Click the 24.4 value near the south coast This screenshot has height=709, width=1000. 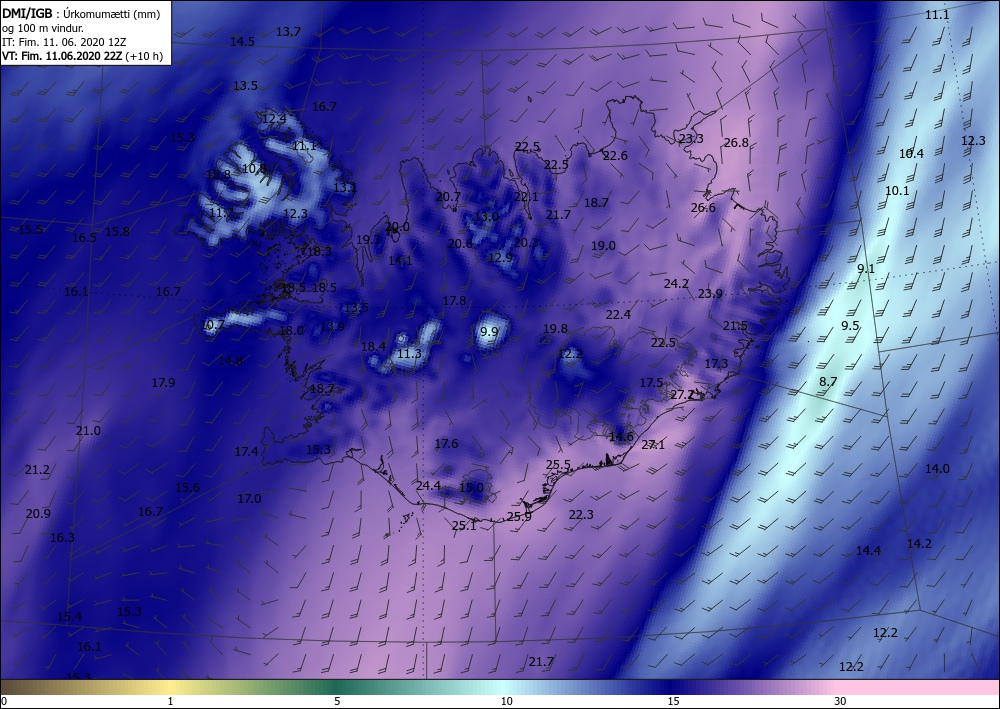coord(428,486)
